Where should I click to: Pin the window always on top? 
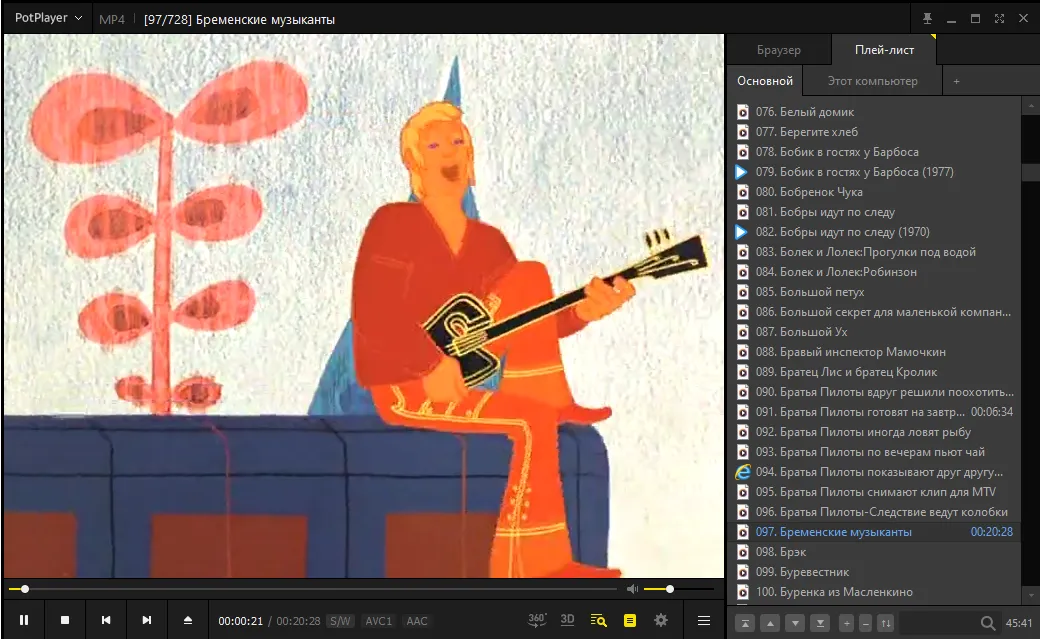(x=927, y=19)
